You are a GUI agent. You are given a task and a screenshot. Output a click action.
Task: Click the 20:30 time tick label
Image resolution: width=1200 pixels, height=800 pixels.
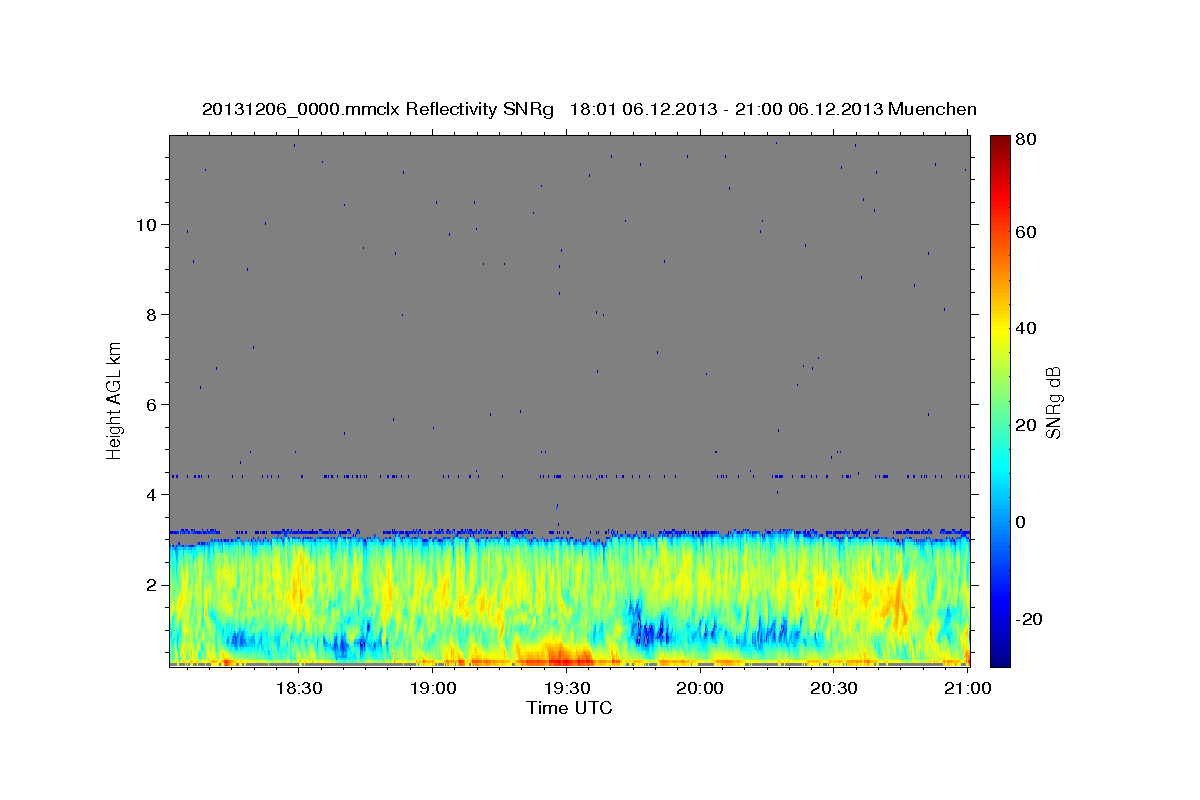click(834, 689)
